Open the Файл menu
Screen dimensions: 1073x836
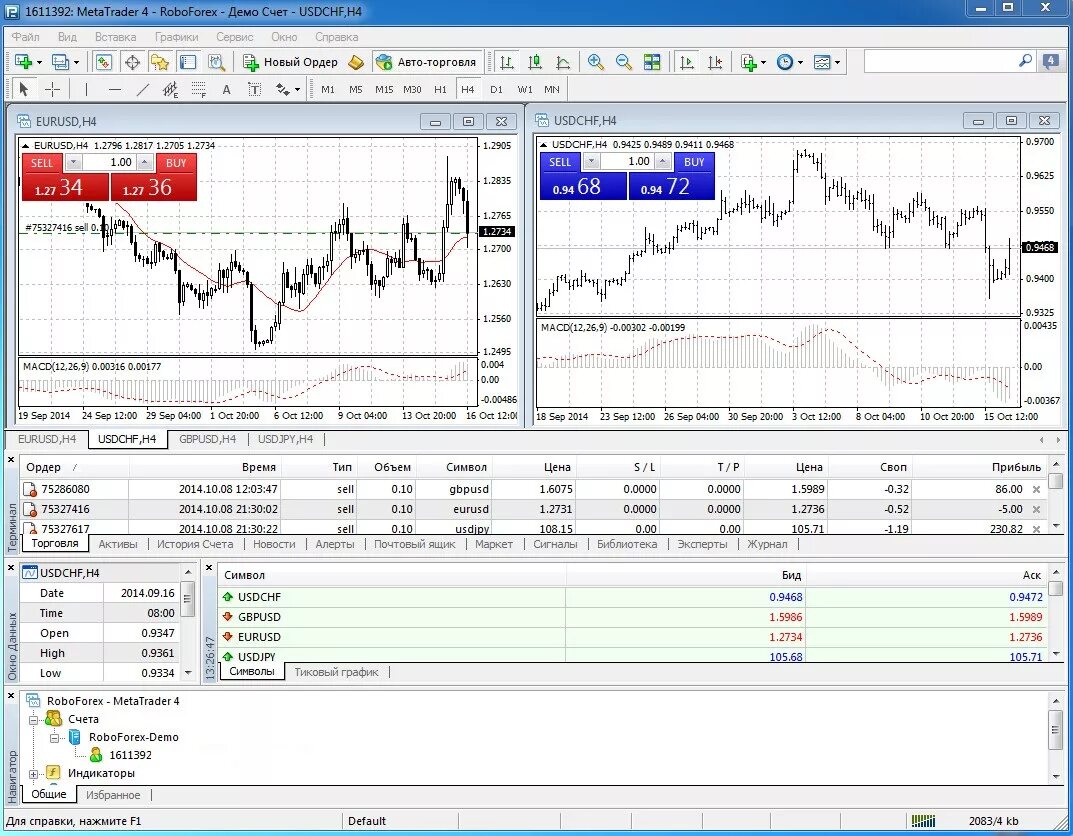click(x=25, y=37)
